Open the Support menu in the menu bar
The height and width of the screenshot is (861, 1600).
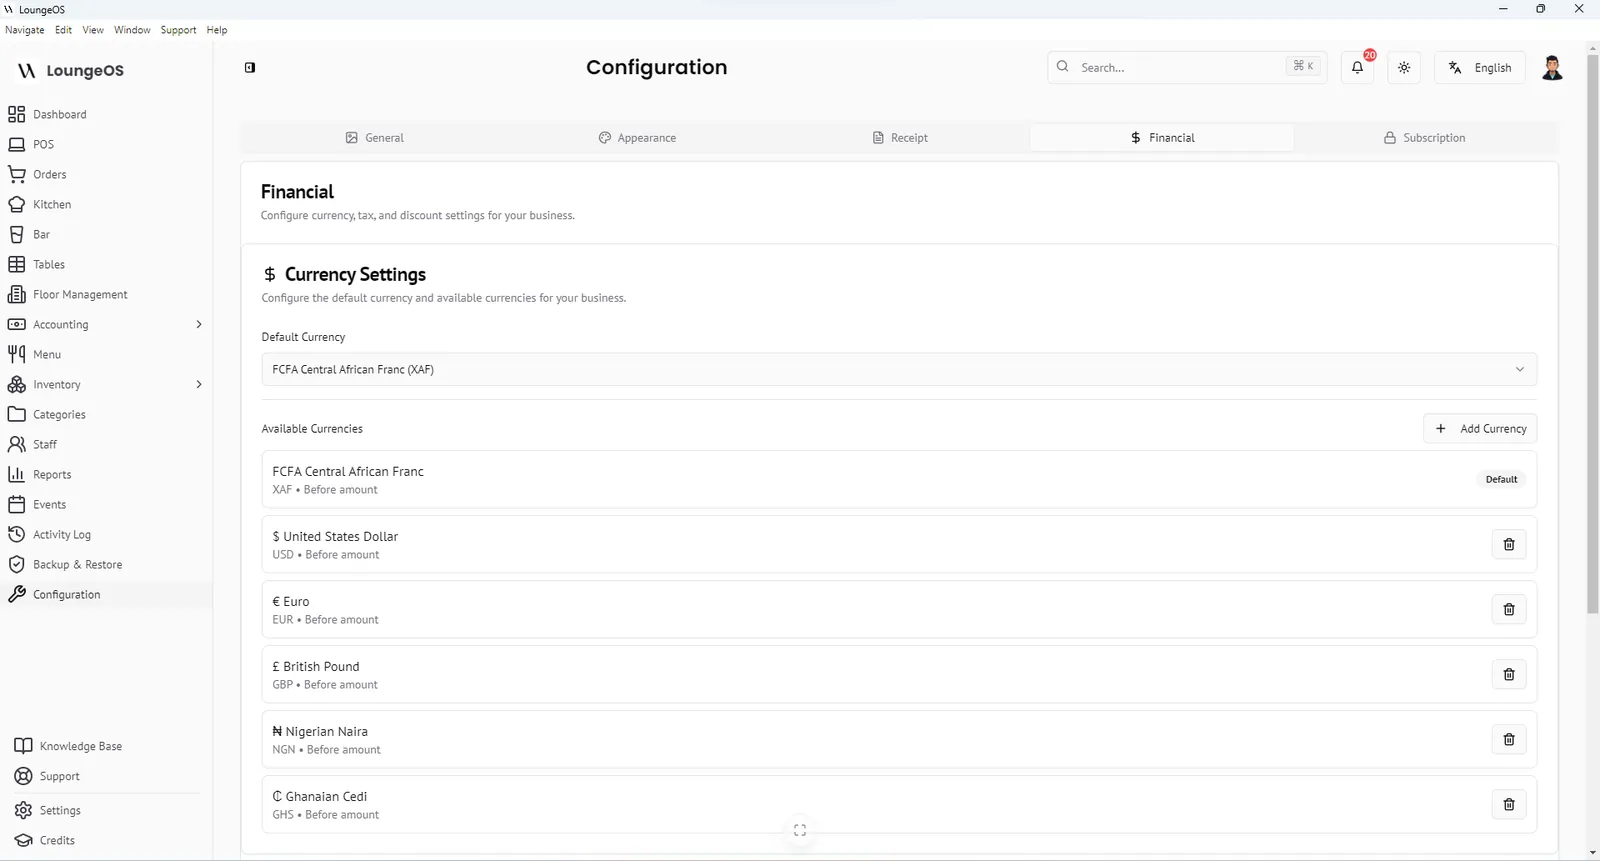pyautogui.click(x=179, y=30)
